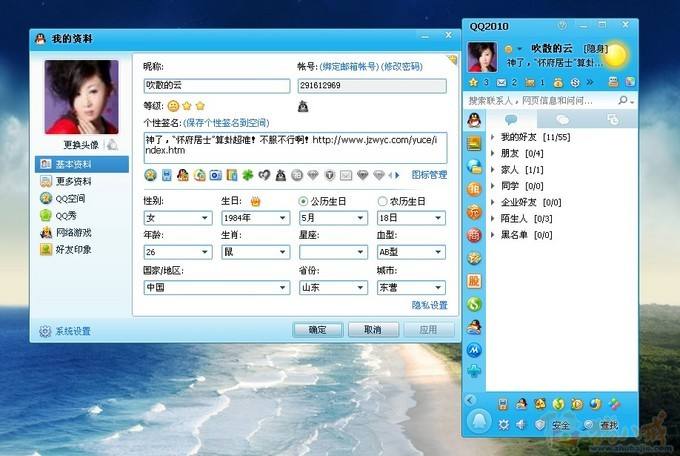680x456 pixels.
Task: Click the skin change icon in QQ2010 header
Action: click(x=630, y=82)
